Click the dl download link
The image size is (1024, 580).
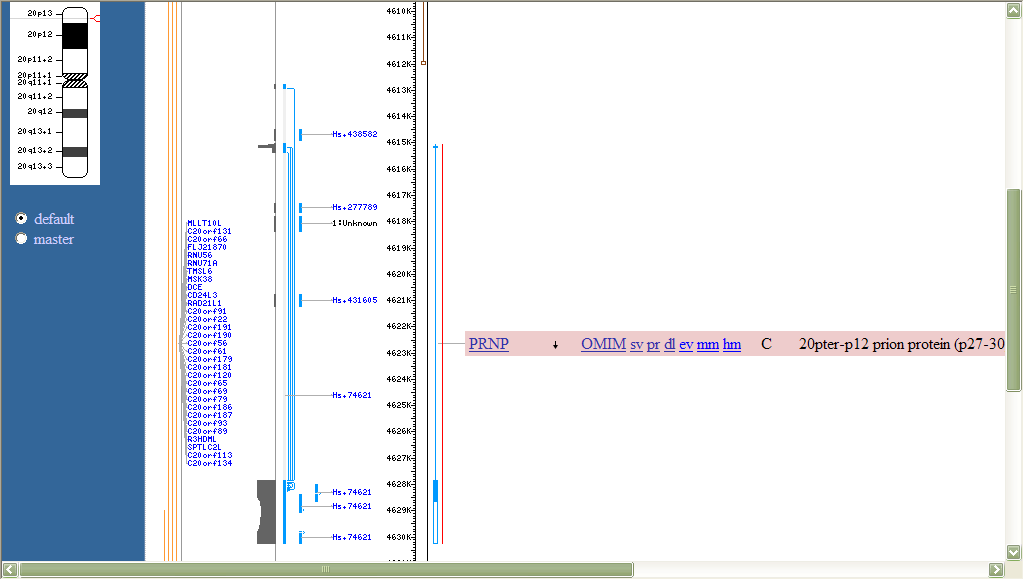pos(670,345)
